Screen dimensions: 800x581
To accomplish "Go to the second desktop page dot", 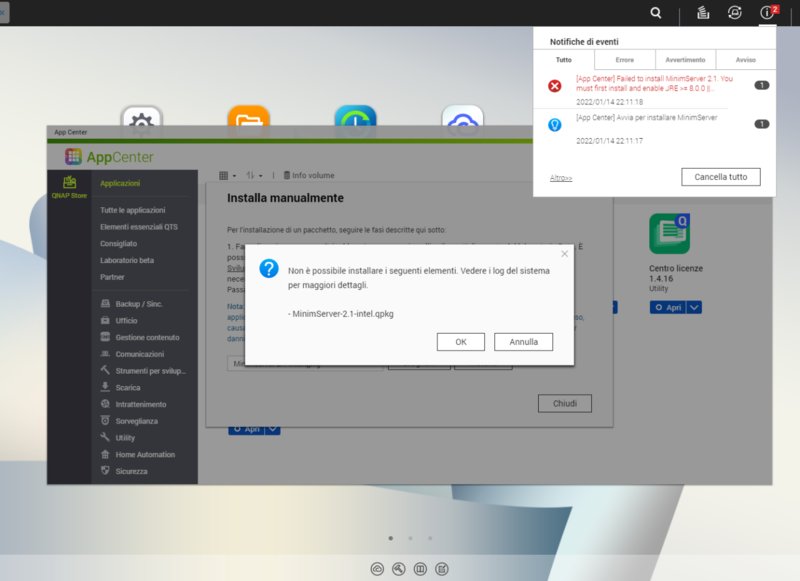I will click(x=410, y=538).
